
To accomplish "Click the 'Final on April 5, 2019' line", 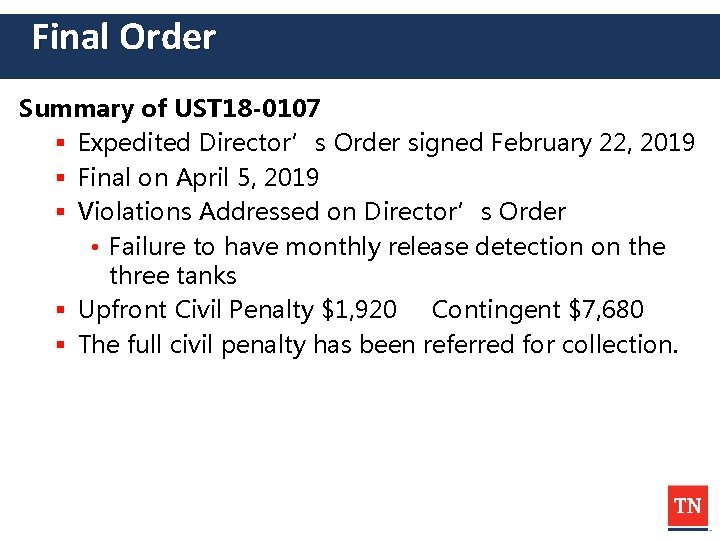I will pos(198,178).
